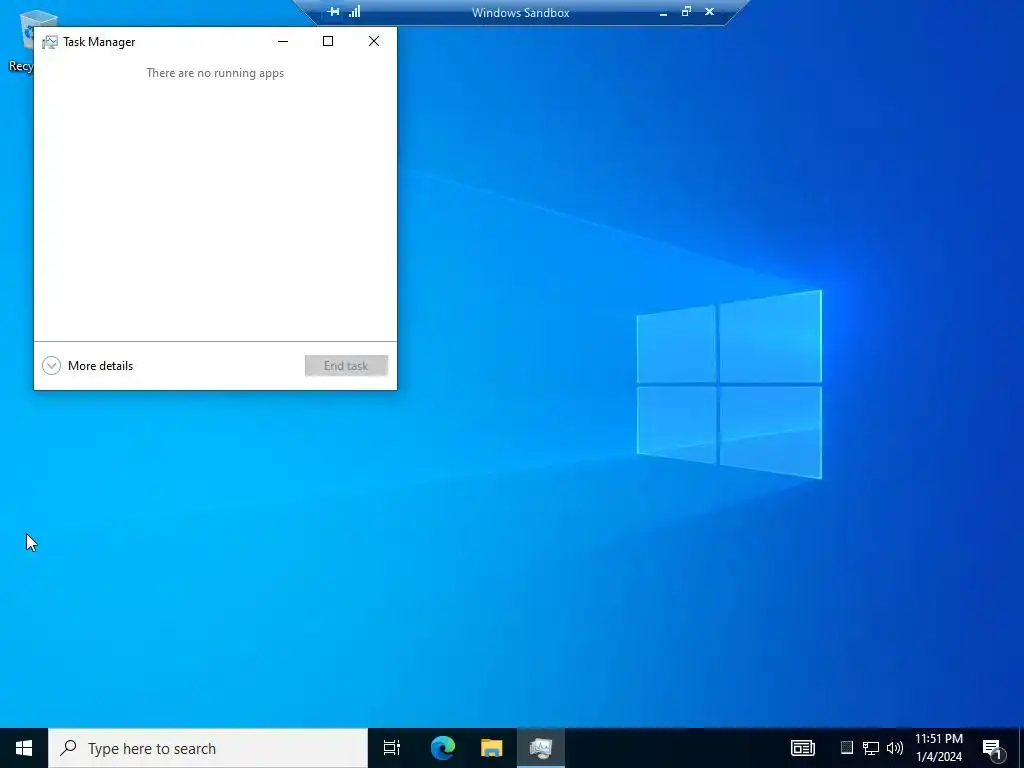Screen dimensions: 1024x768
Task: Expand Task Manager with More details
Action: pyautogui.click(x=88, y=366)
